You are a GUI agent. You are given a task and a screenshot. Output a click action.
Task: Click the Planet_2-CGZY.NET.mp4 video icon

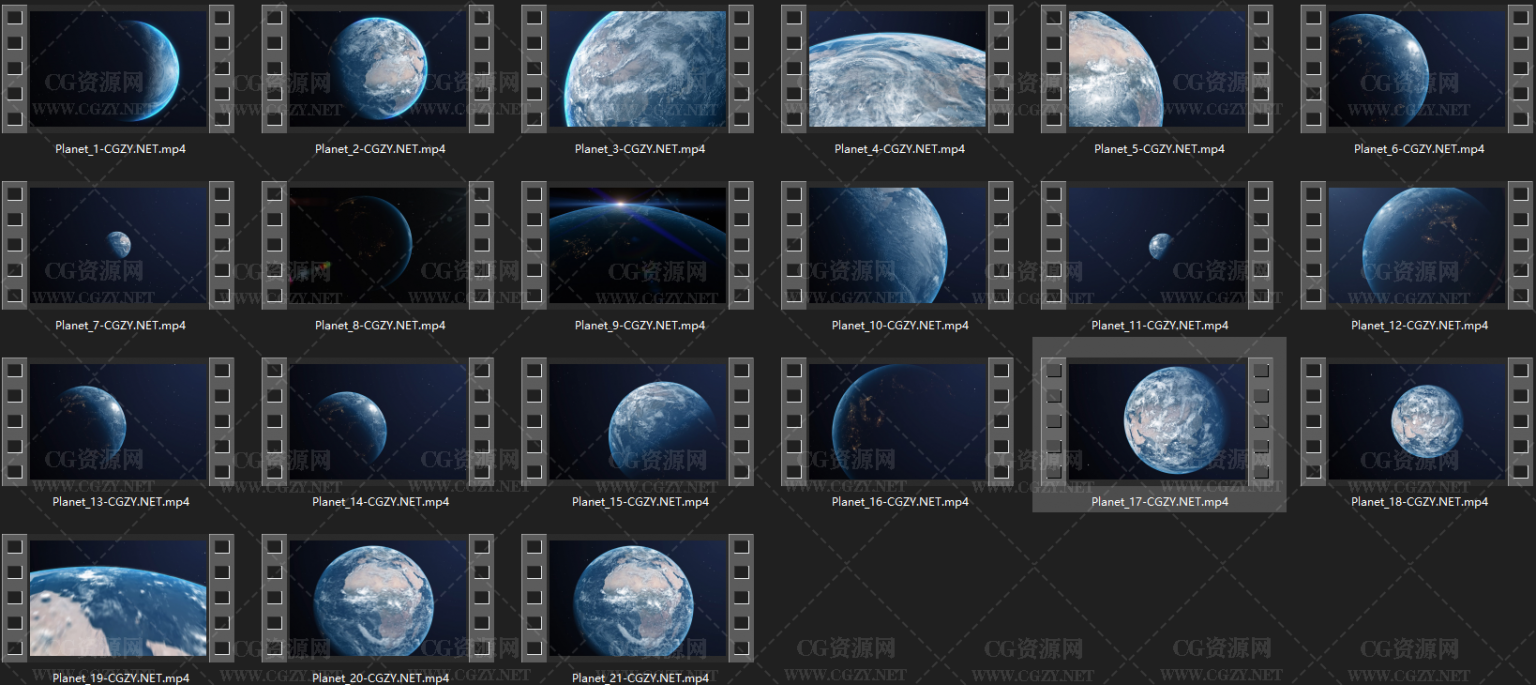pos(378,69)
